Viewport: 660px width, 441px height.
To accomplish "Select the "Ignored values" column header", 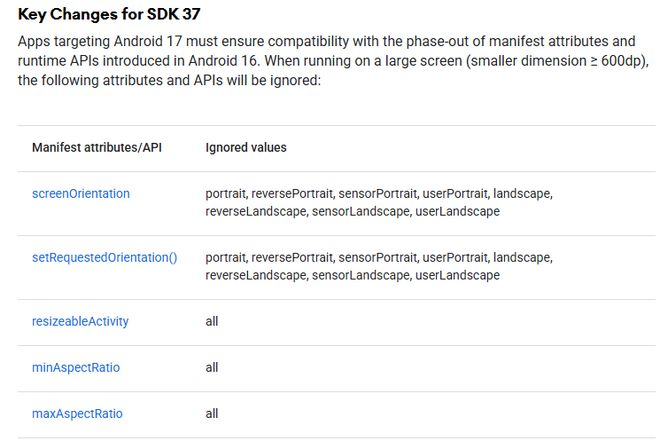I will pos(246,147).
